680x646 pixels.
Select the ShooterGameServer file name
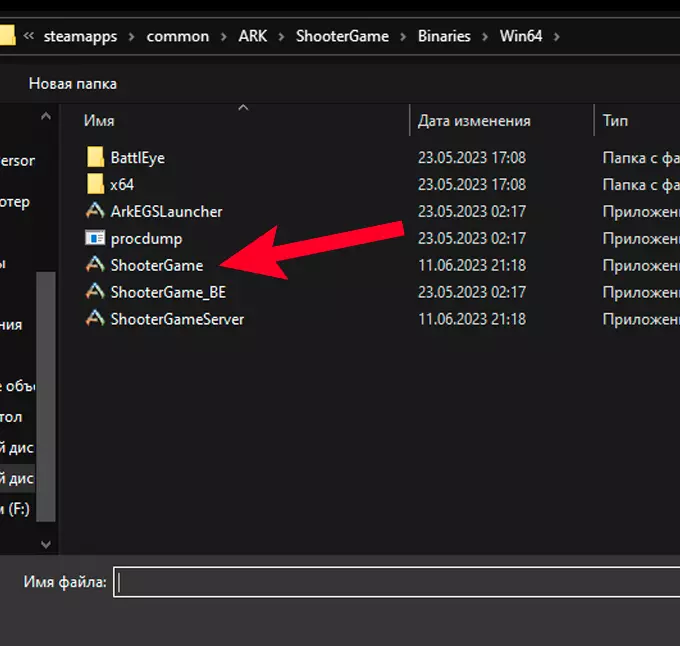pyautogui.click(x=177, y=319)
